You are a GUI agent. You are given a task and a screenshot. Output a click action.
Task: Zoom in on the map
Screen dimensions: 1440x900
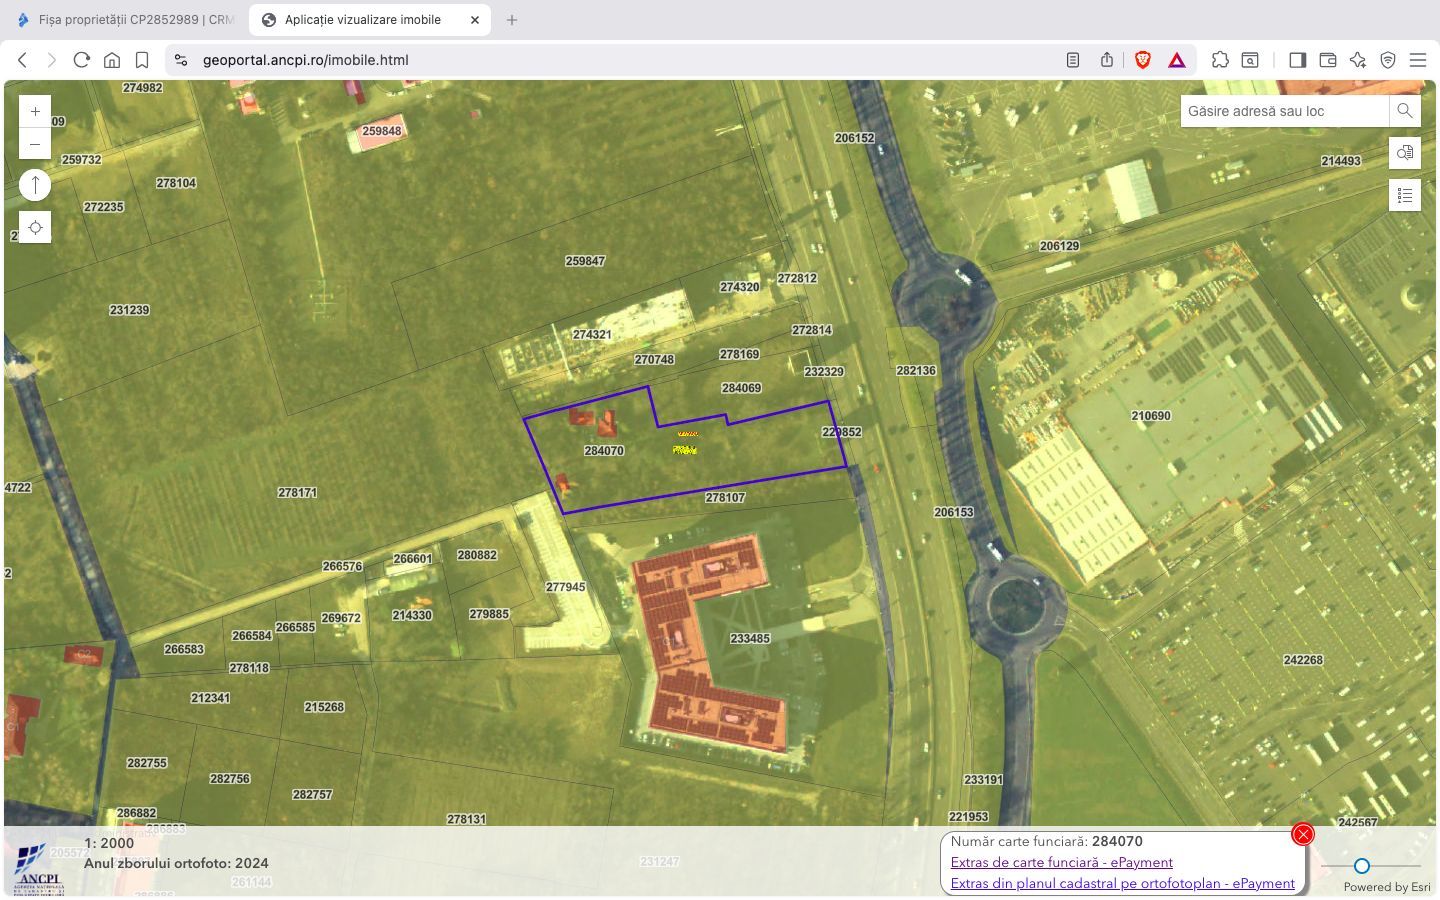tap(35, 111)
